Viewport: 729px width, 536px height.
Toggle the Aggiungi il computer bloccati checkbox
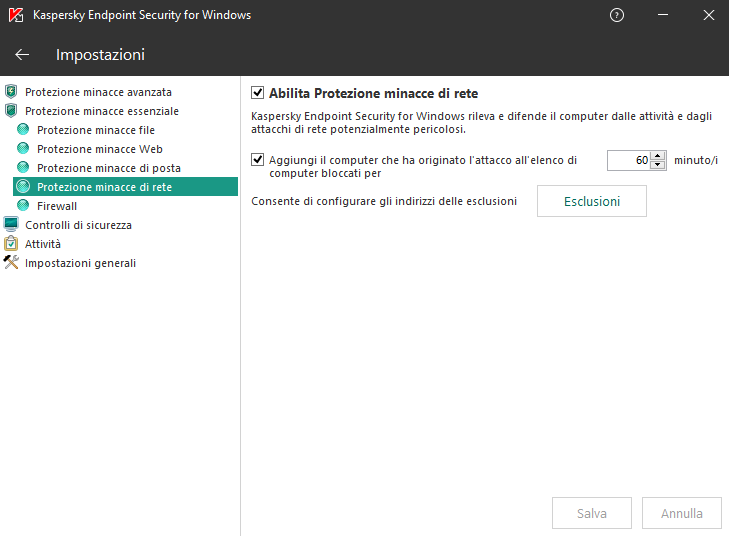(x=258, y=159)
